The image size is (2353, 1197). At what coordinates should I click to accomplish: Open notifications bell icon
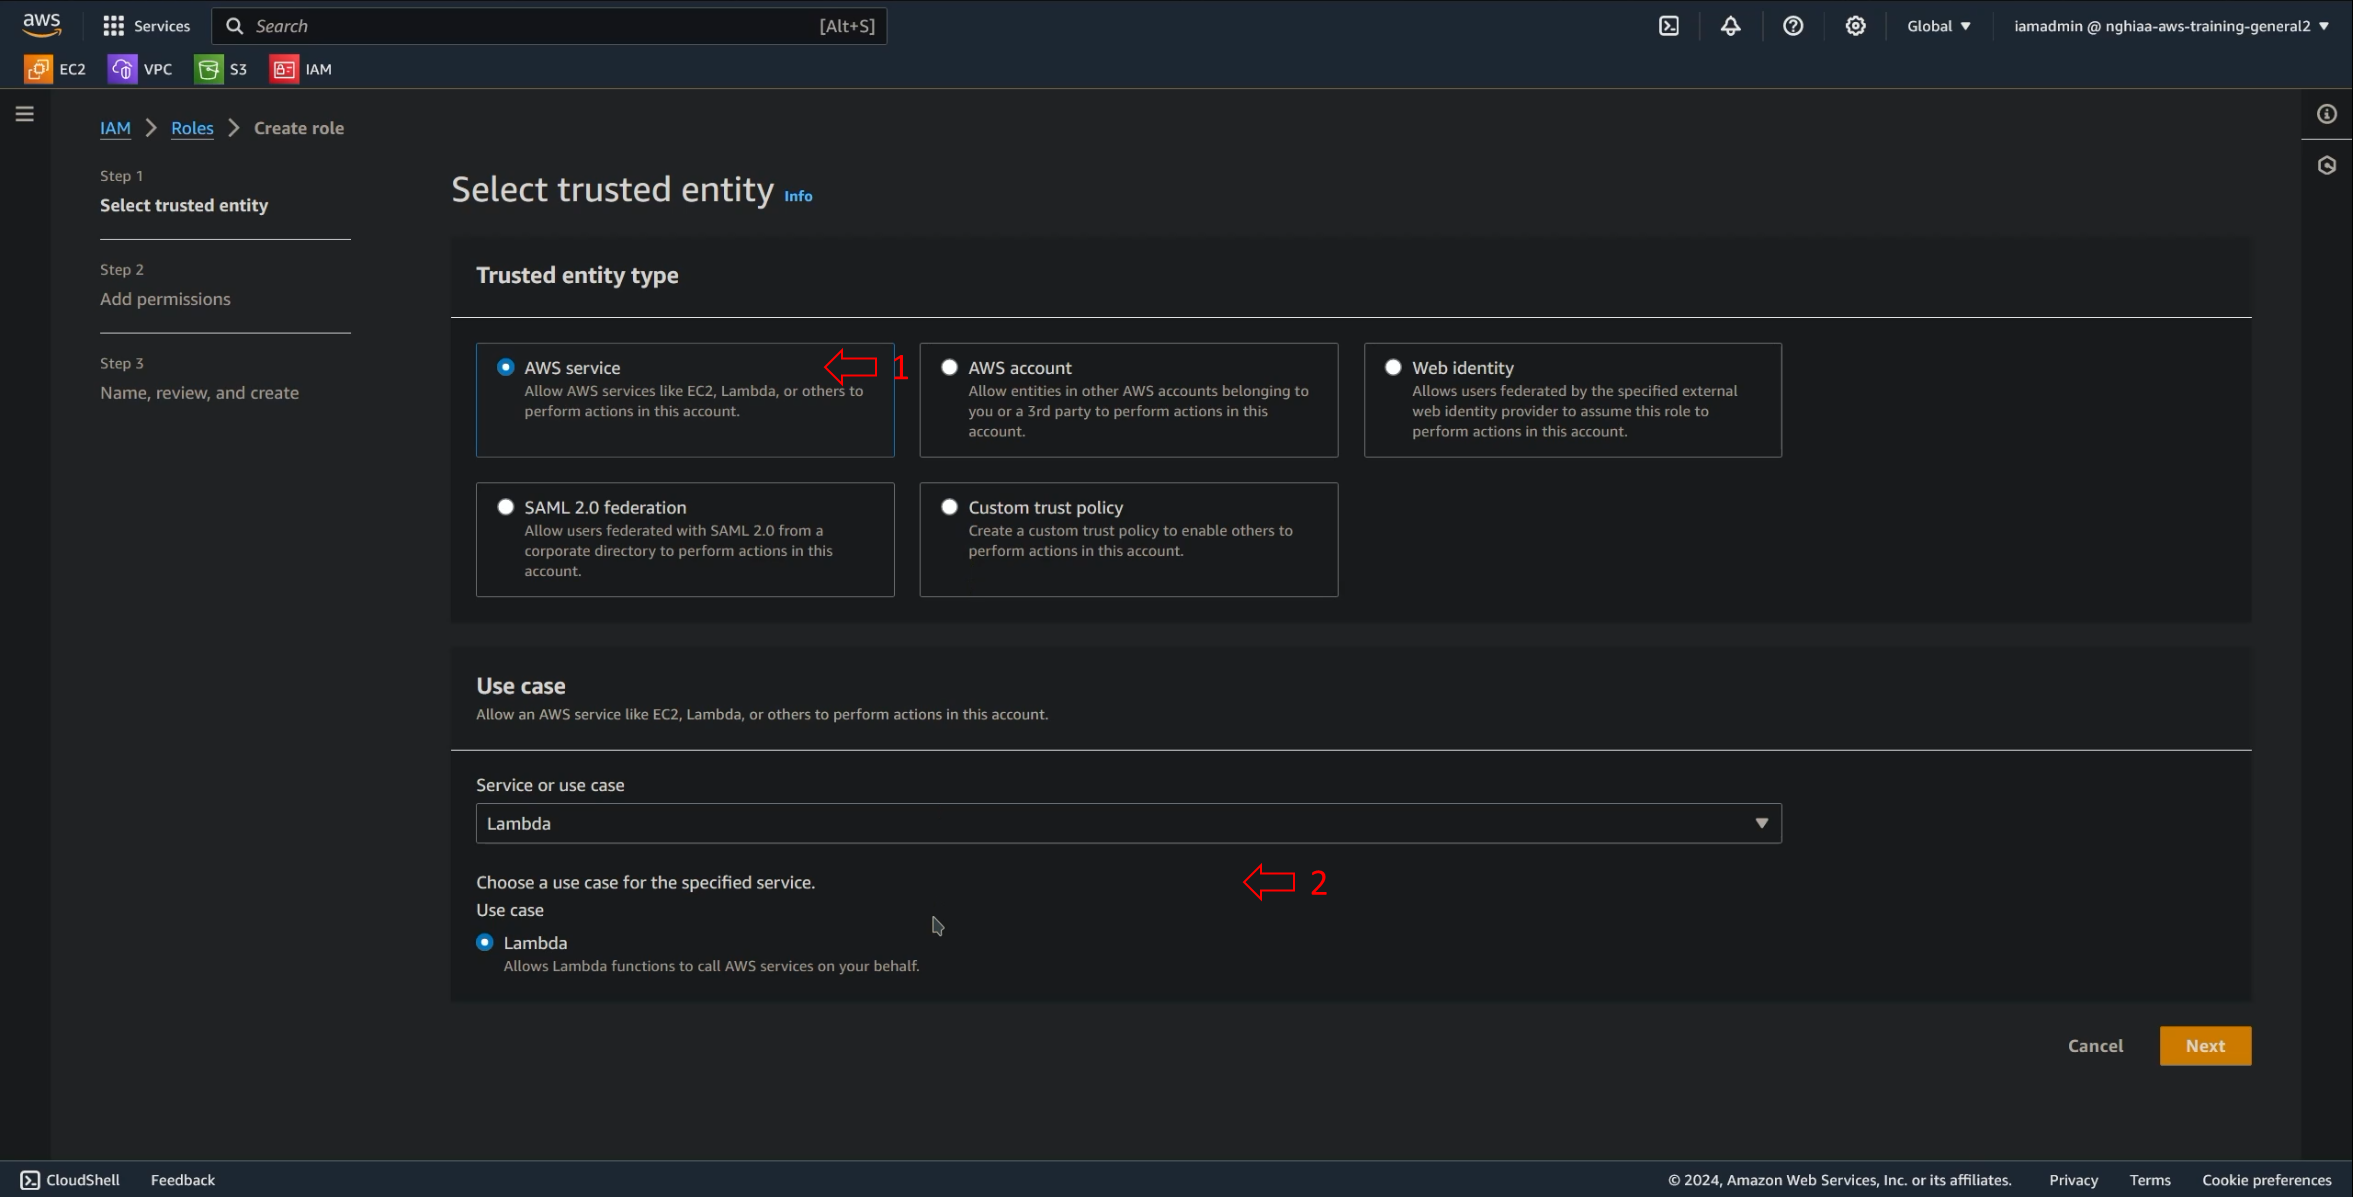(x=1730, y=26)
